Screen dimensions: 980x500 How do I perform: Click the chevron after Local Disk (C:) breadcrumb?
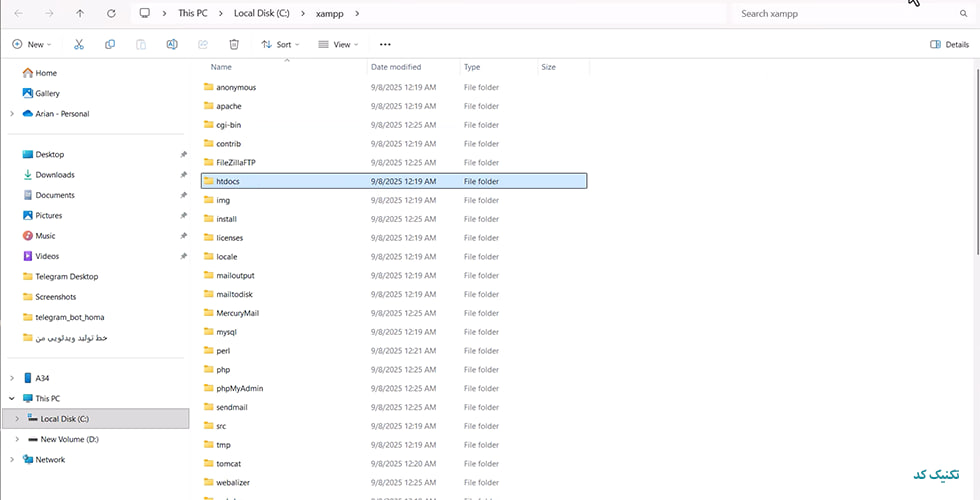(x=302, y=13)
